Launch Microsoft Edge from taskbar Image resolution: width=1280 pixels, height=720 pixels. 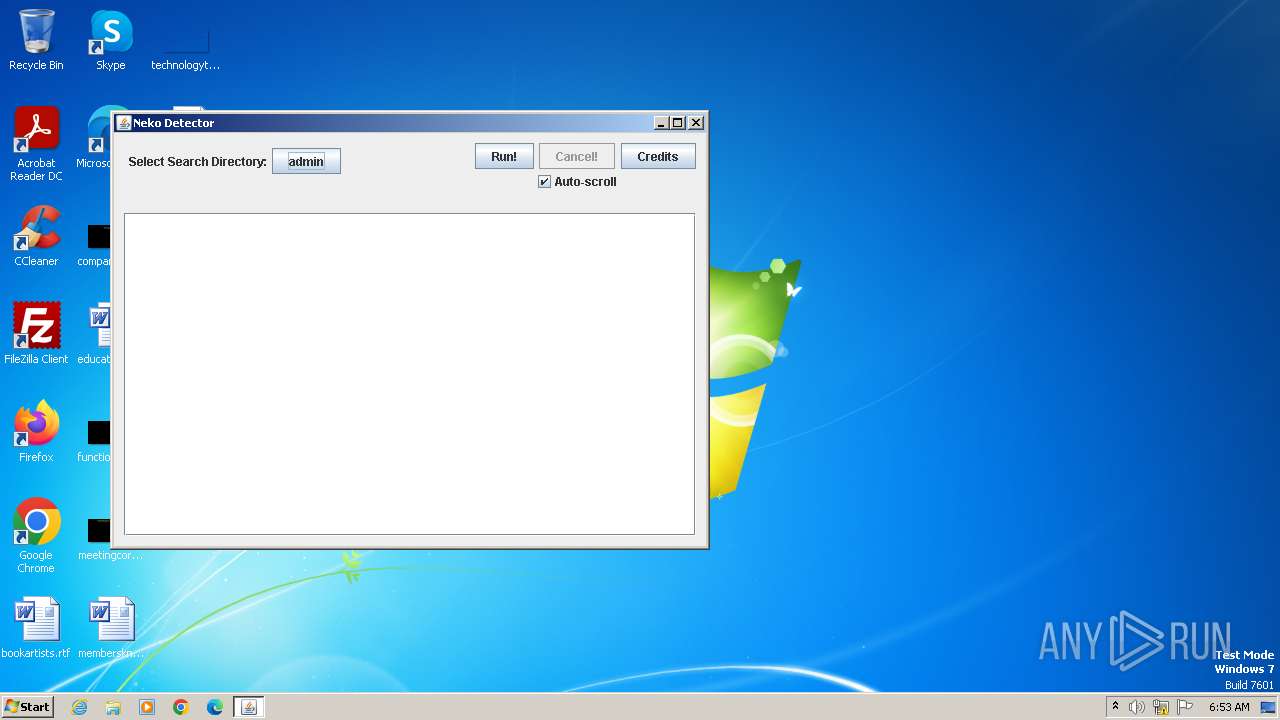215,707
